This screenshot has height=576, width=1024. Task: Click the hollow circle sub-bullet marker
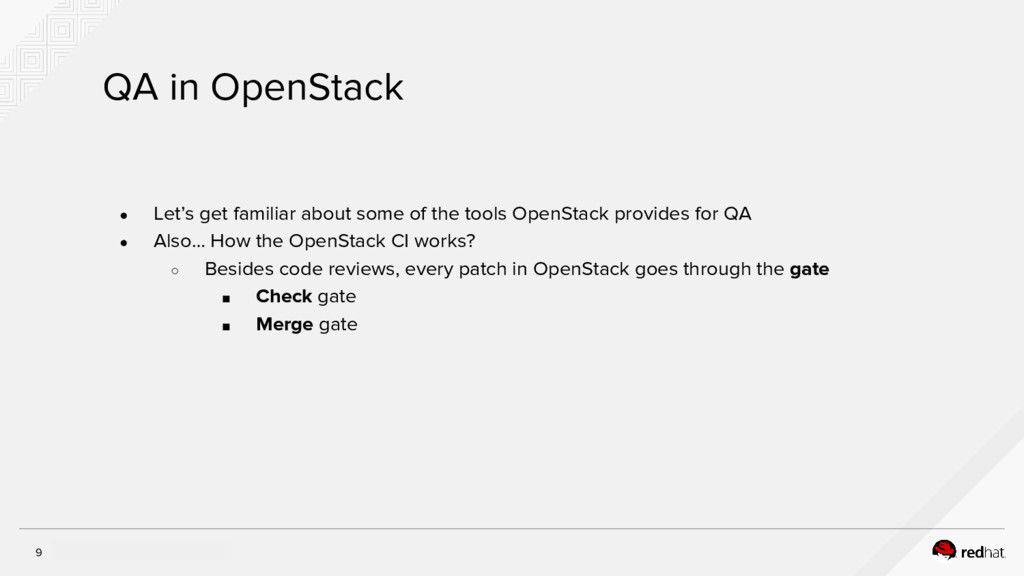(x=174, y=270)
